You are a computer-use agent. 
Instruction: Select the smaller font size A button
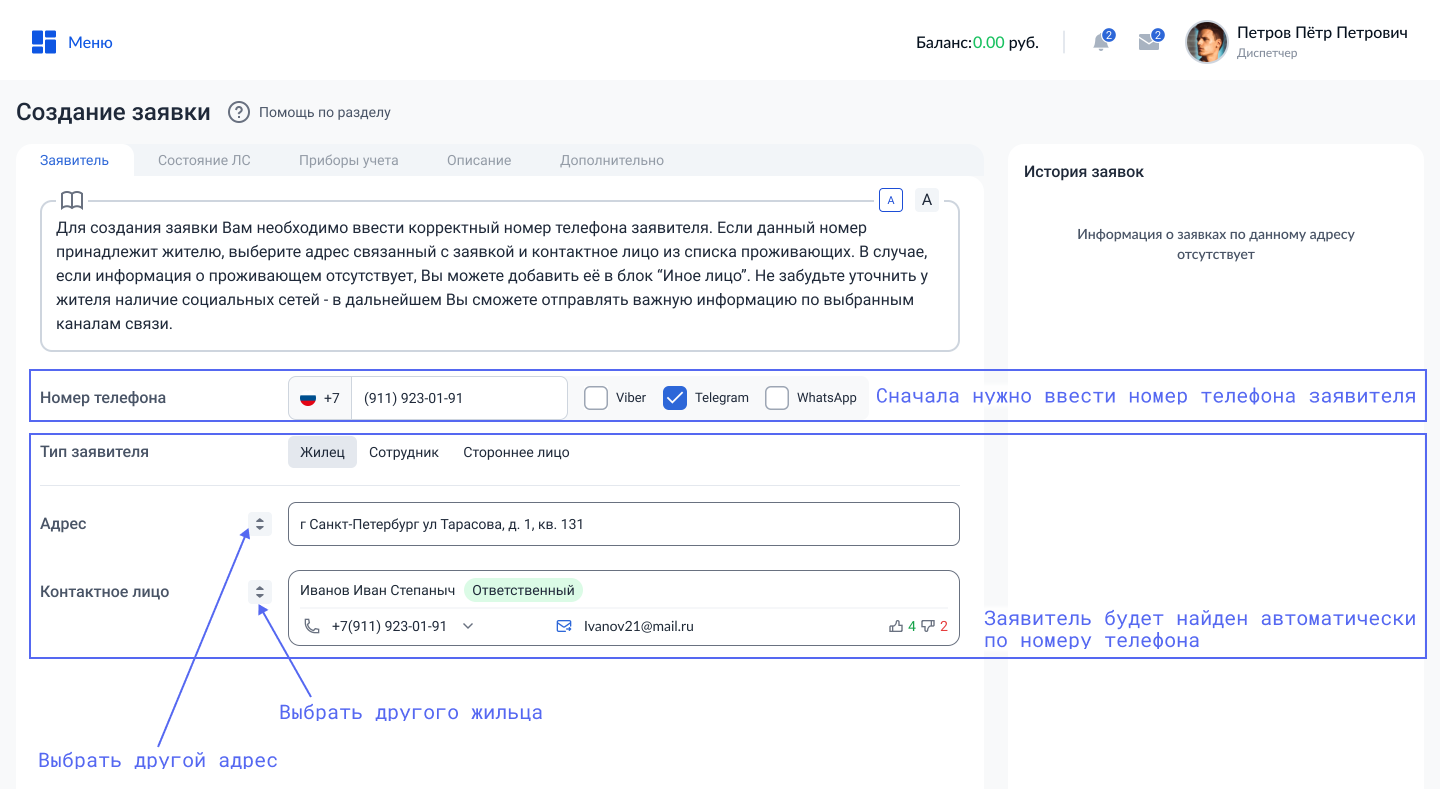pyautogui.click(x=891, y=200)
